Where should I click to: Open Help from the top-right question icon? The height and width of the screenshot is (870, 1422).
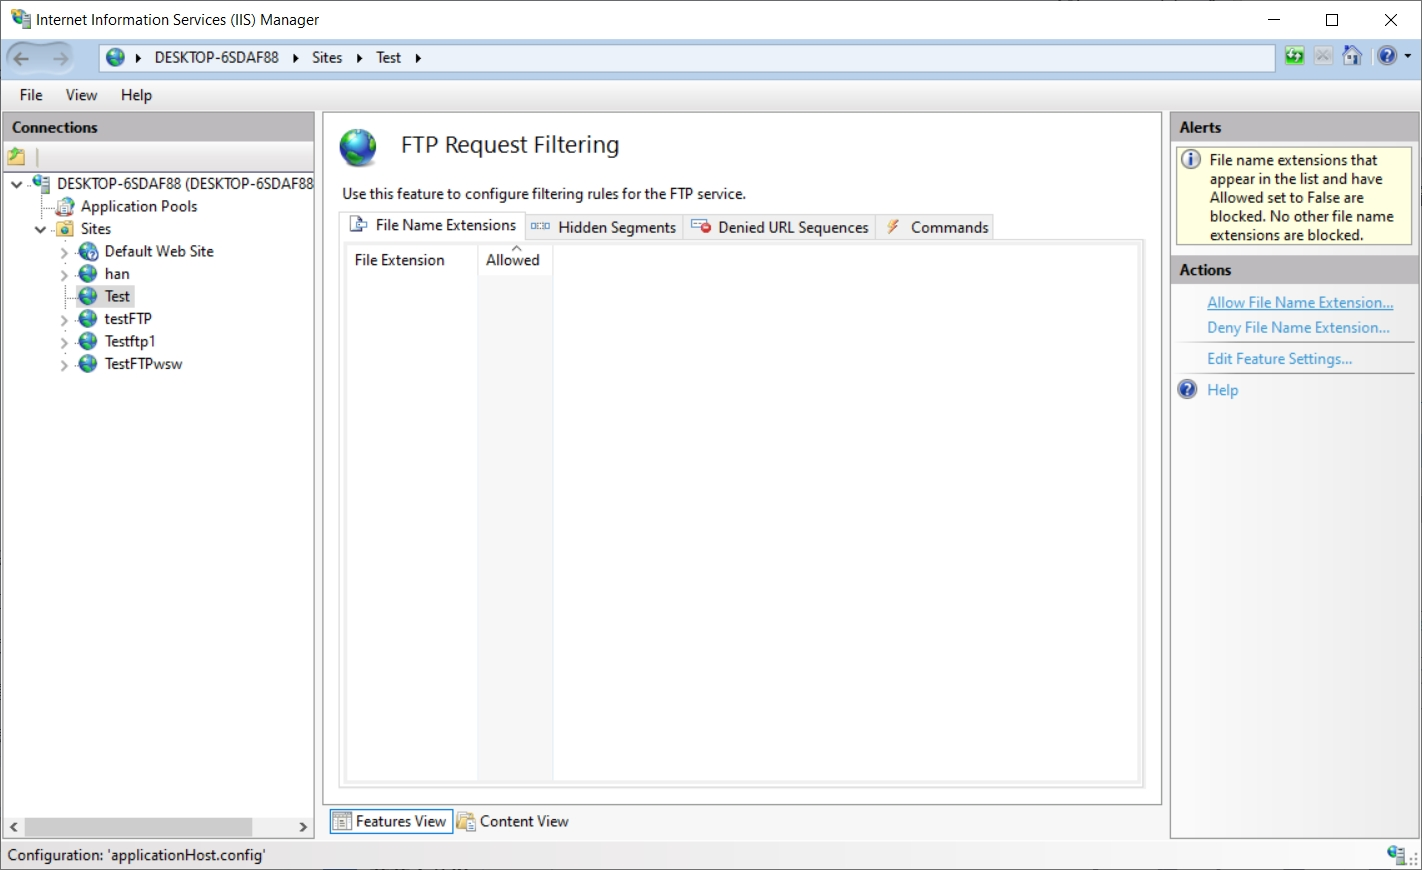[x=1387, y=56]
